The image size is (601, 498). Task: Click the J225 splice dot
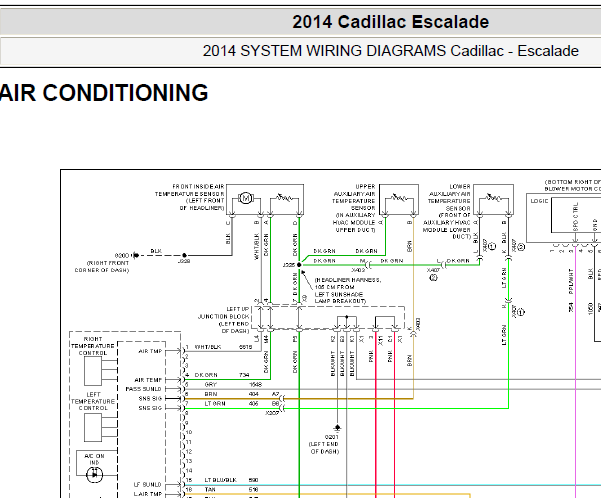coord(299,265)
